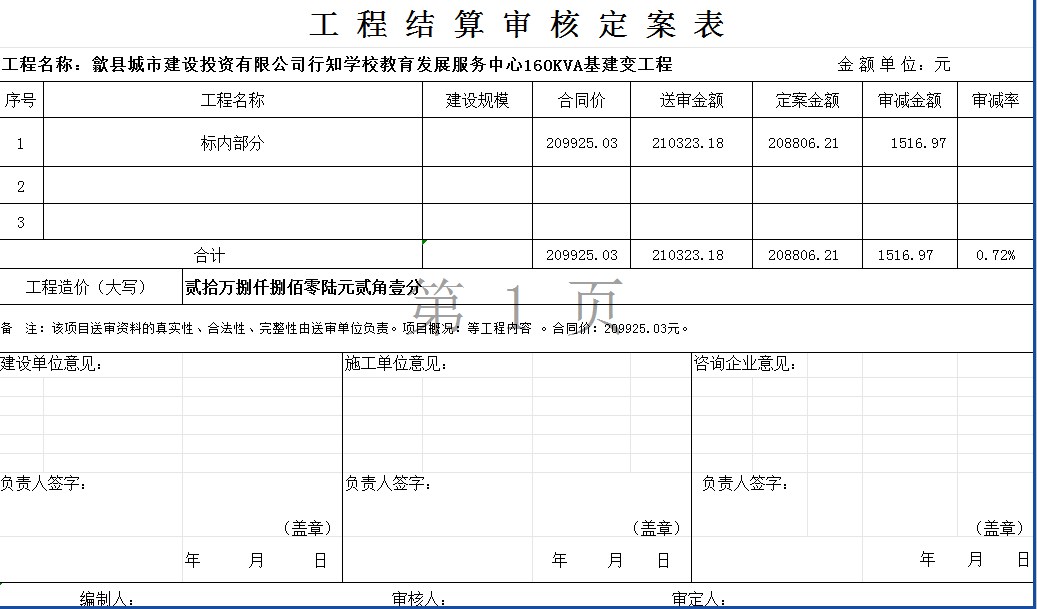Click the 合同价 header cell
Screen dimensions: 1037x609
point(581,100)
